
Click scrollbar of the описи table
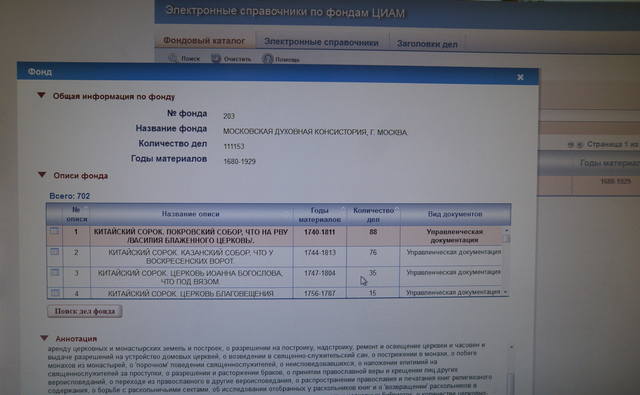click(x=506, y=261)
